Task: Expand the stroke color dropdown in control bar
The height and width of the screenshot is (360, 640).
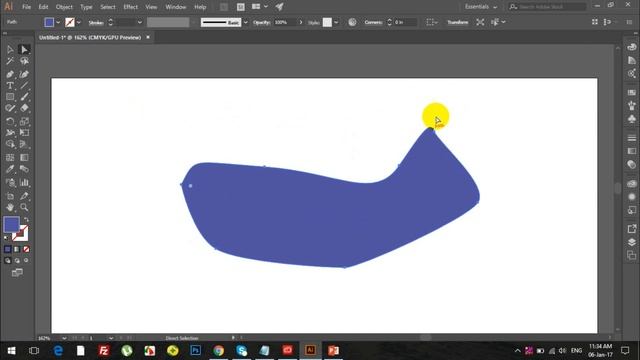Action: tap(79, 22)
